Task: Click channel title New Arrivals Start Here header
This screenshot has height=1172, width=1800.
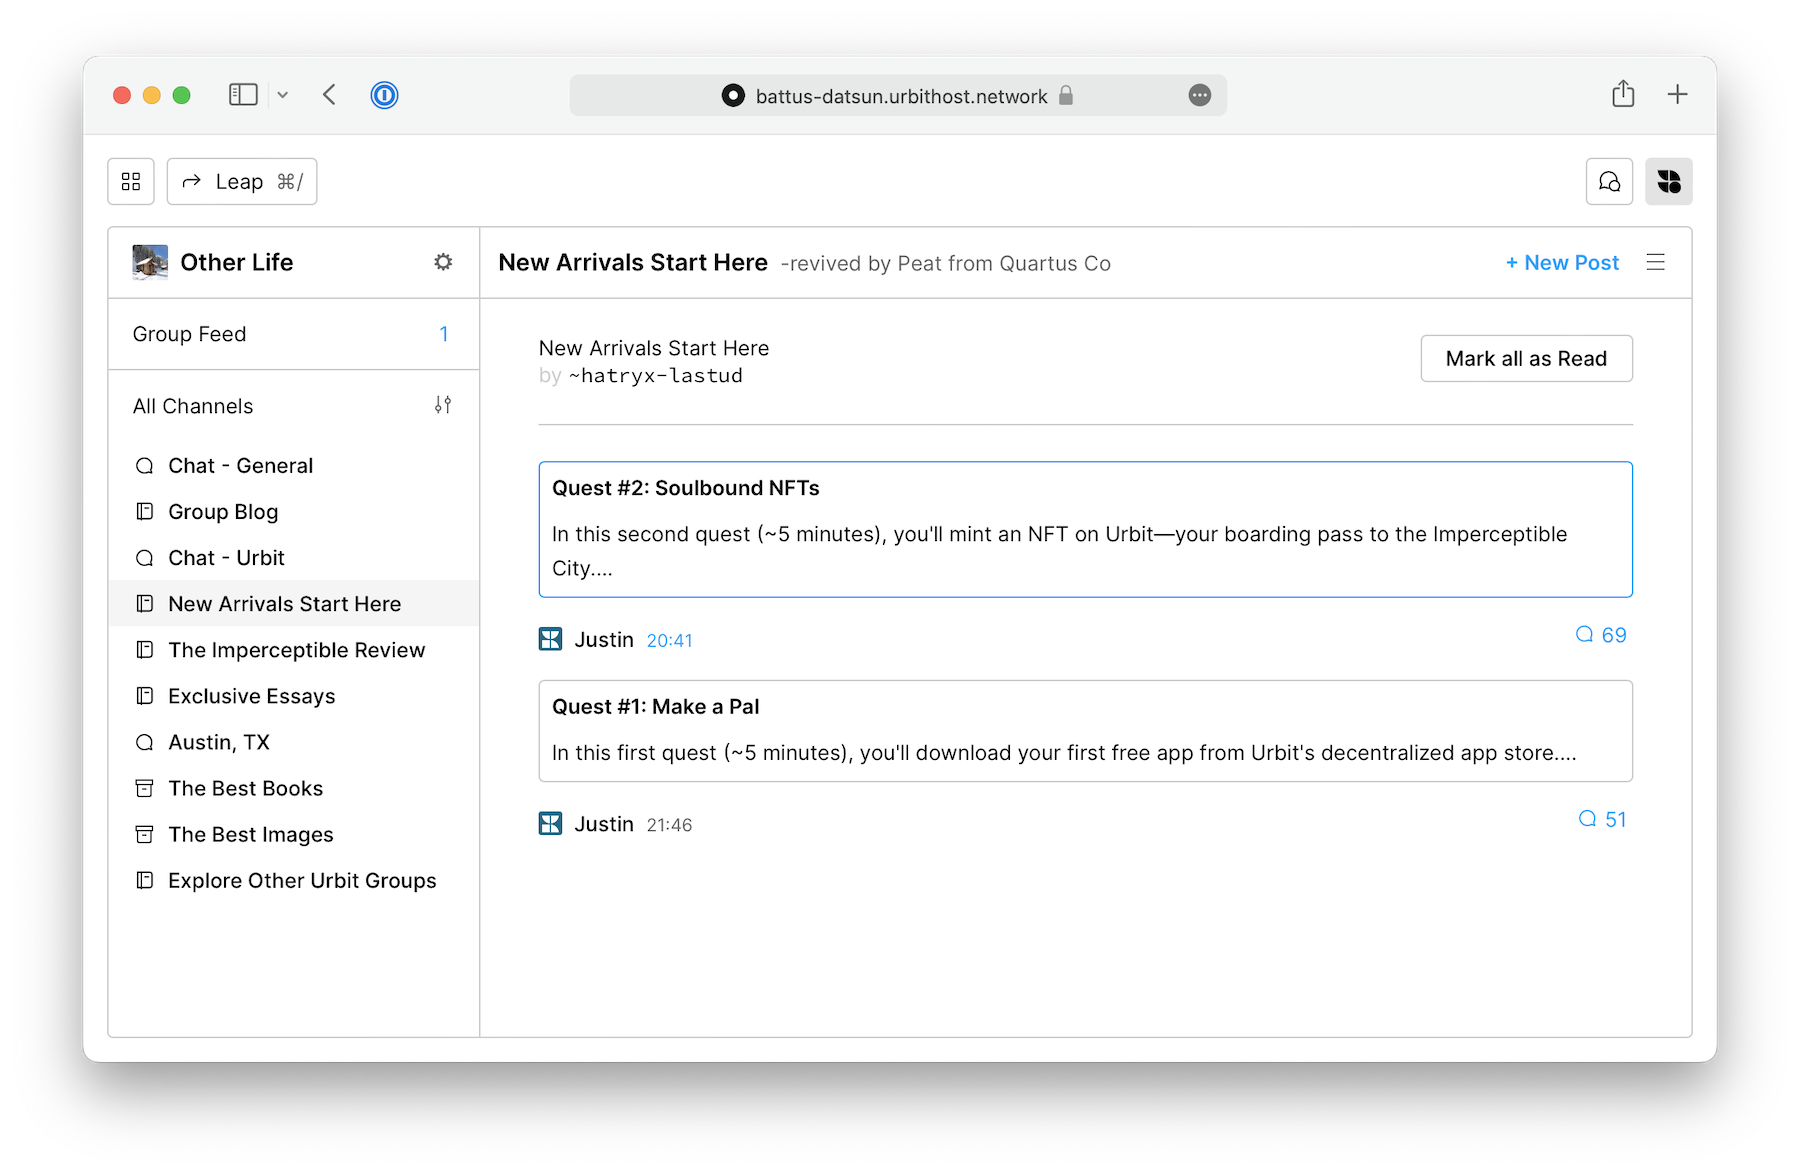Action: coord(633,262)
